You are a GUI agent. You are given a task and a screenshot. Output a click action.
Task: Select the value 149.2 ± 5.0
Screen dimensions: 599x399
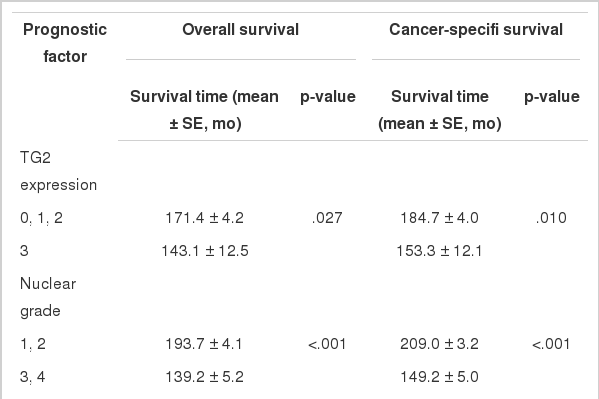coord(439,377)
